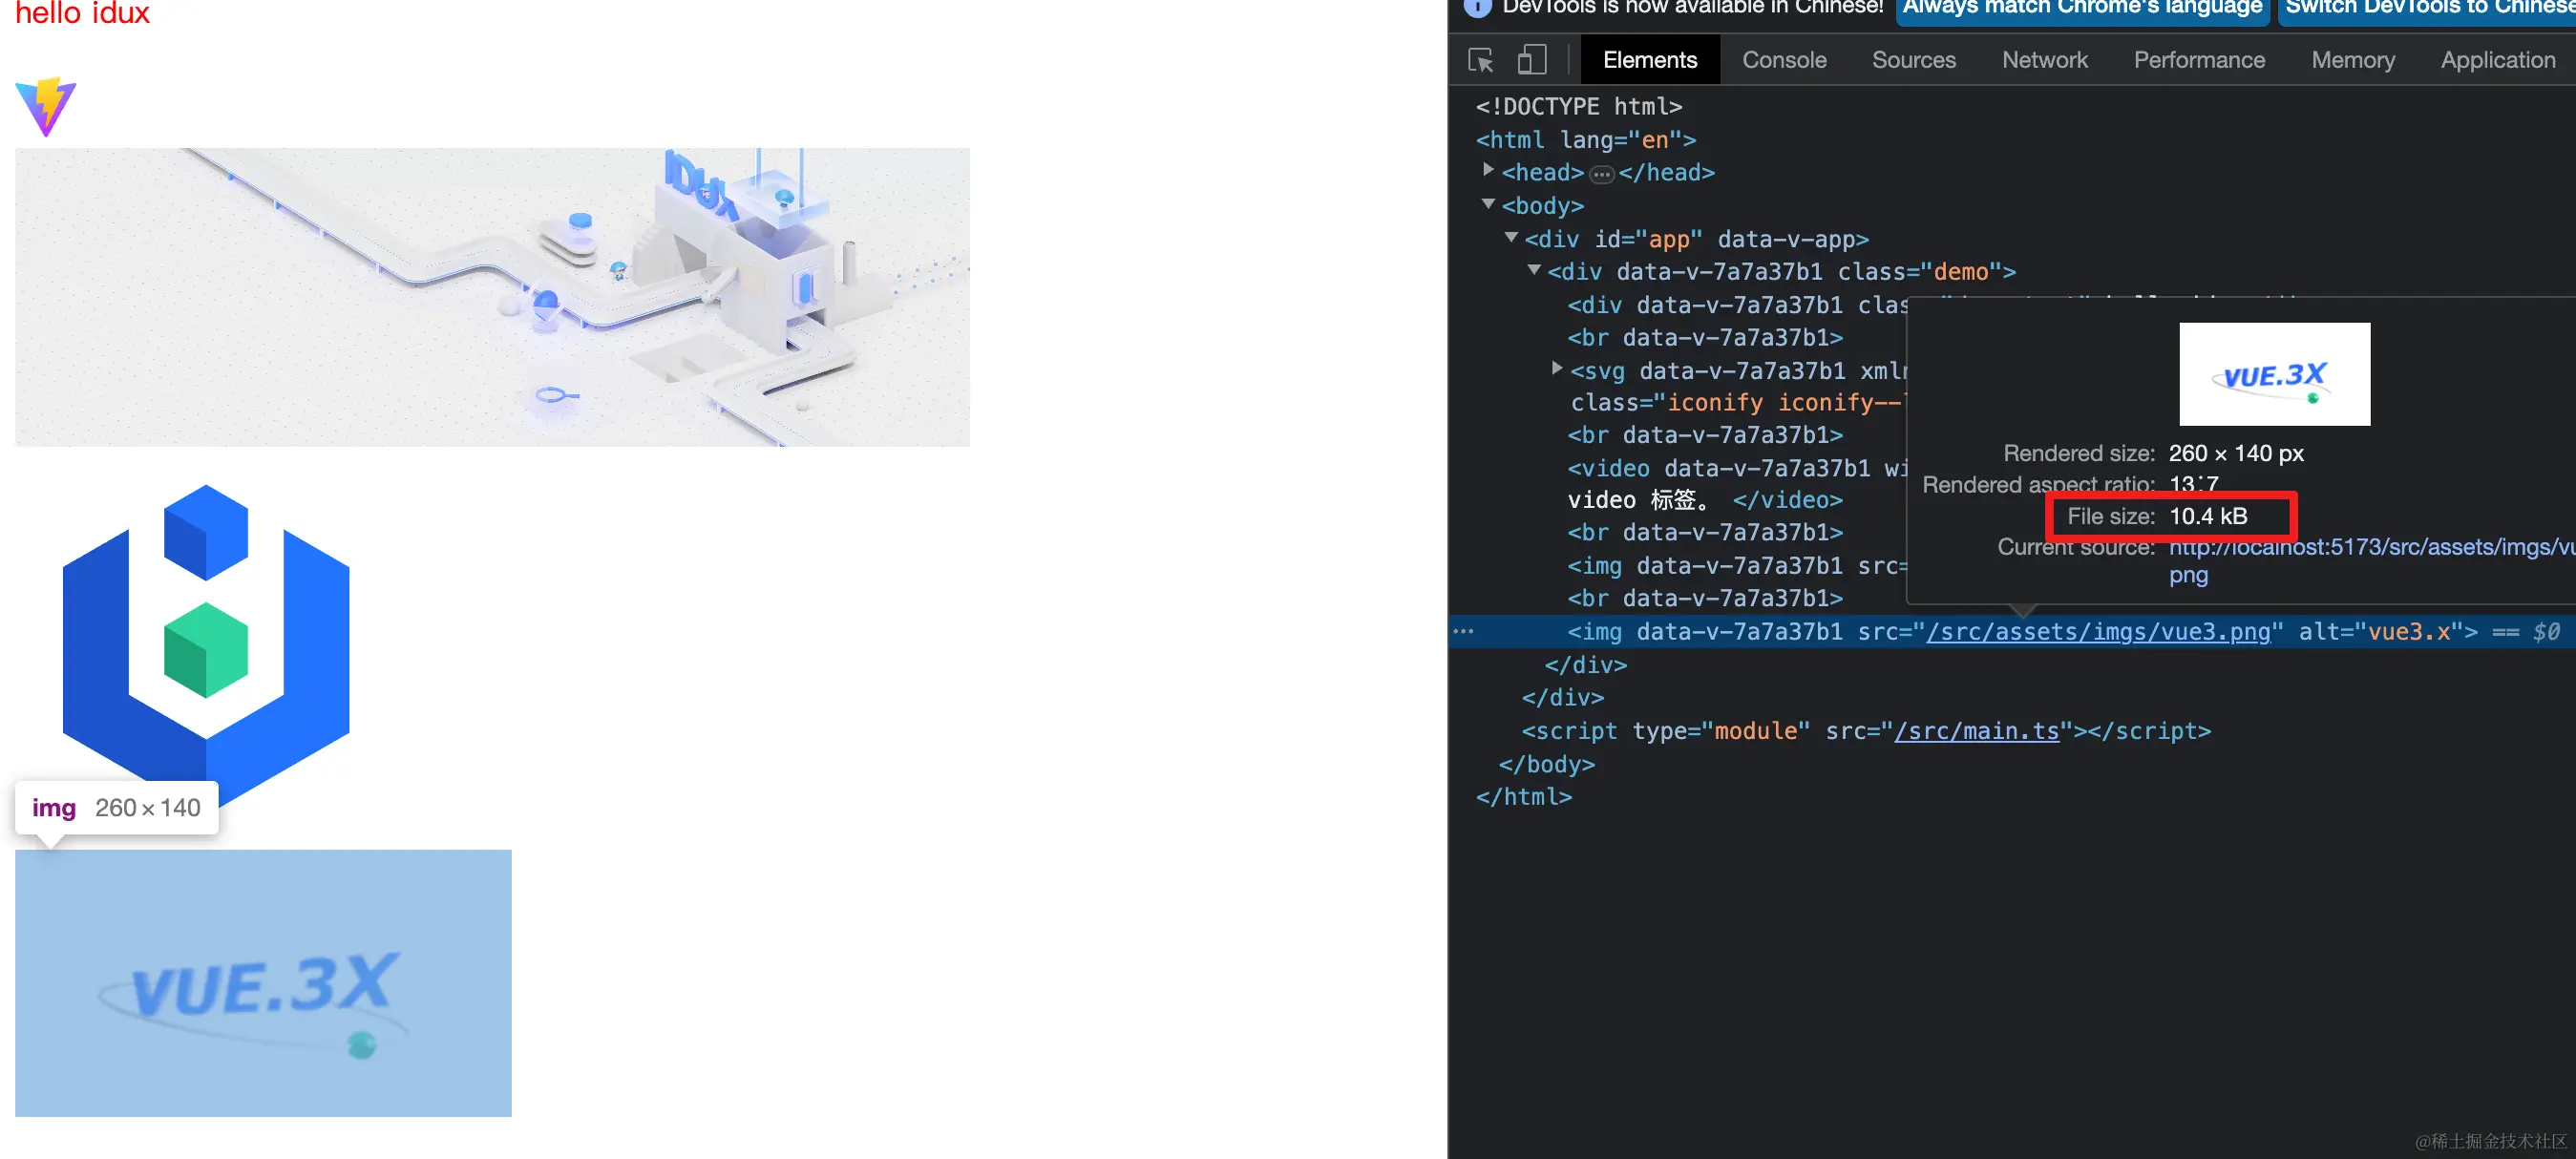Select the first img element above selected row
Image resolution: width=2576 pixels, height=1159 pixels.
(x=1737, y=566)
